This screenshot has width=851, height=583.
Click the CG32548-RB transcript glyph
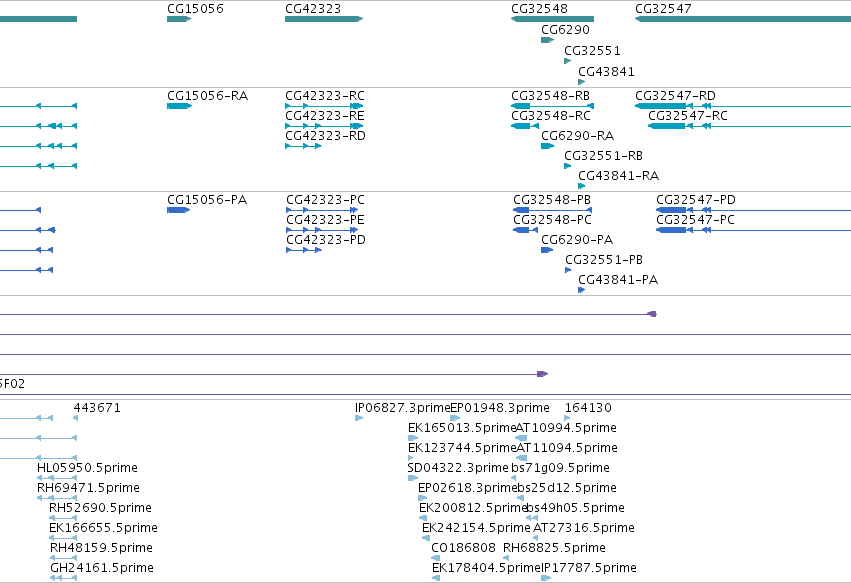coord(552,106)
